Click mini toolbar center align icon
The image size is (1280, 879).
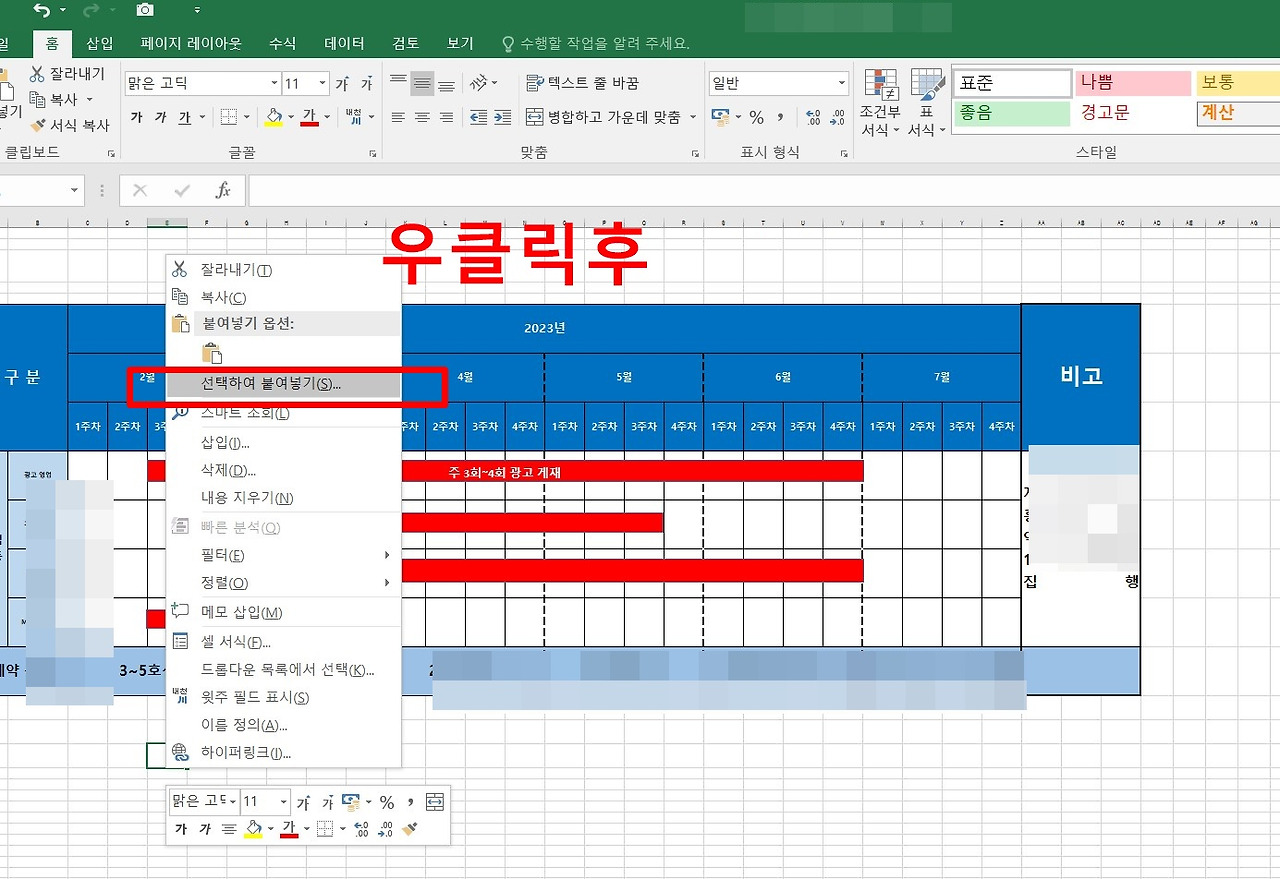click(228, 829)
